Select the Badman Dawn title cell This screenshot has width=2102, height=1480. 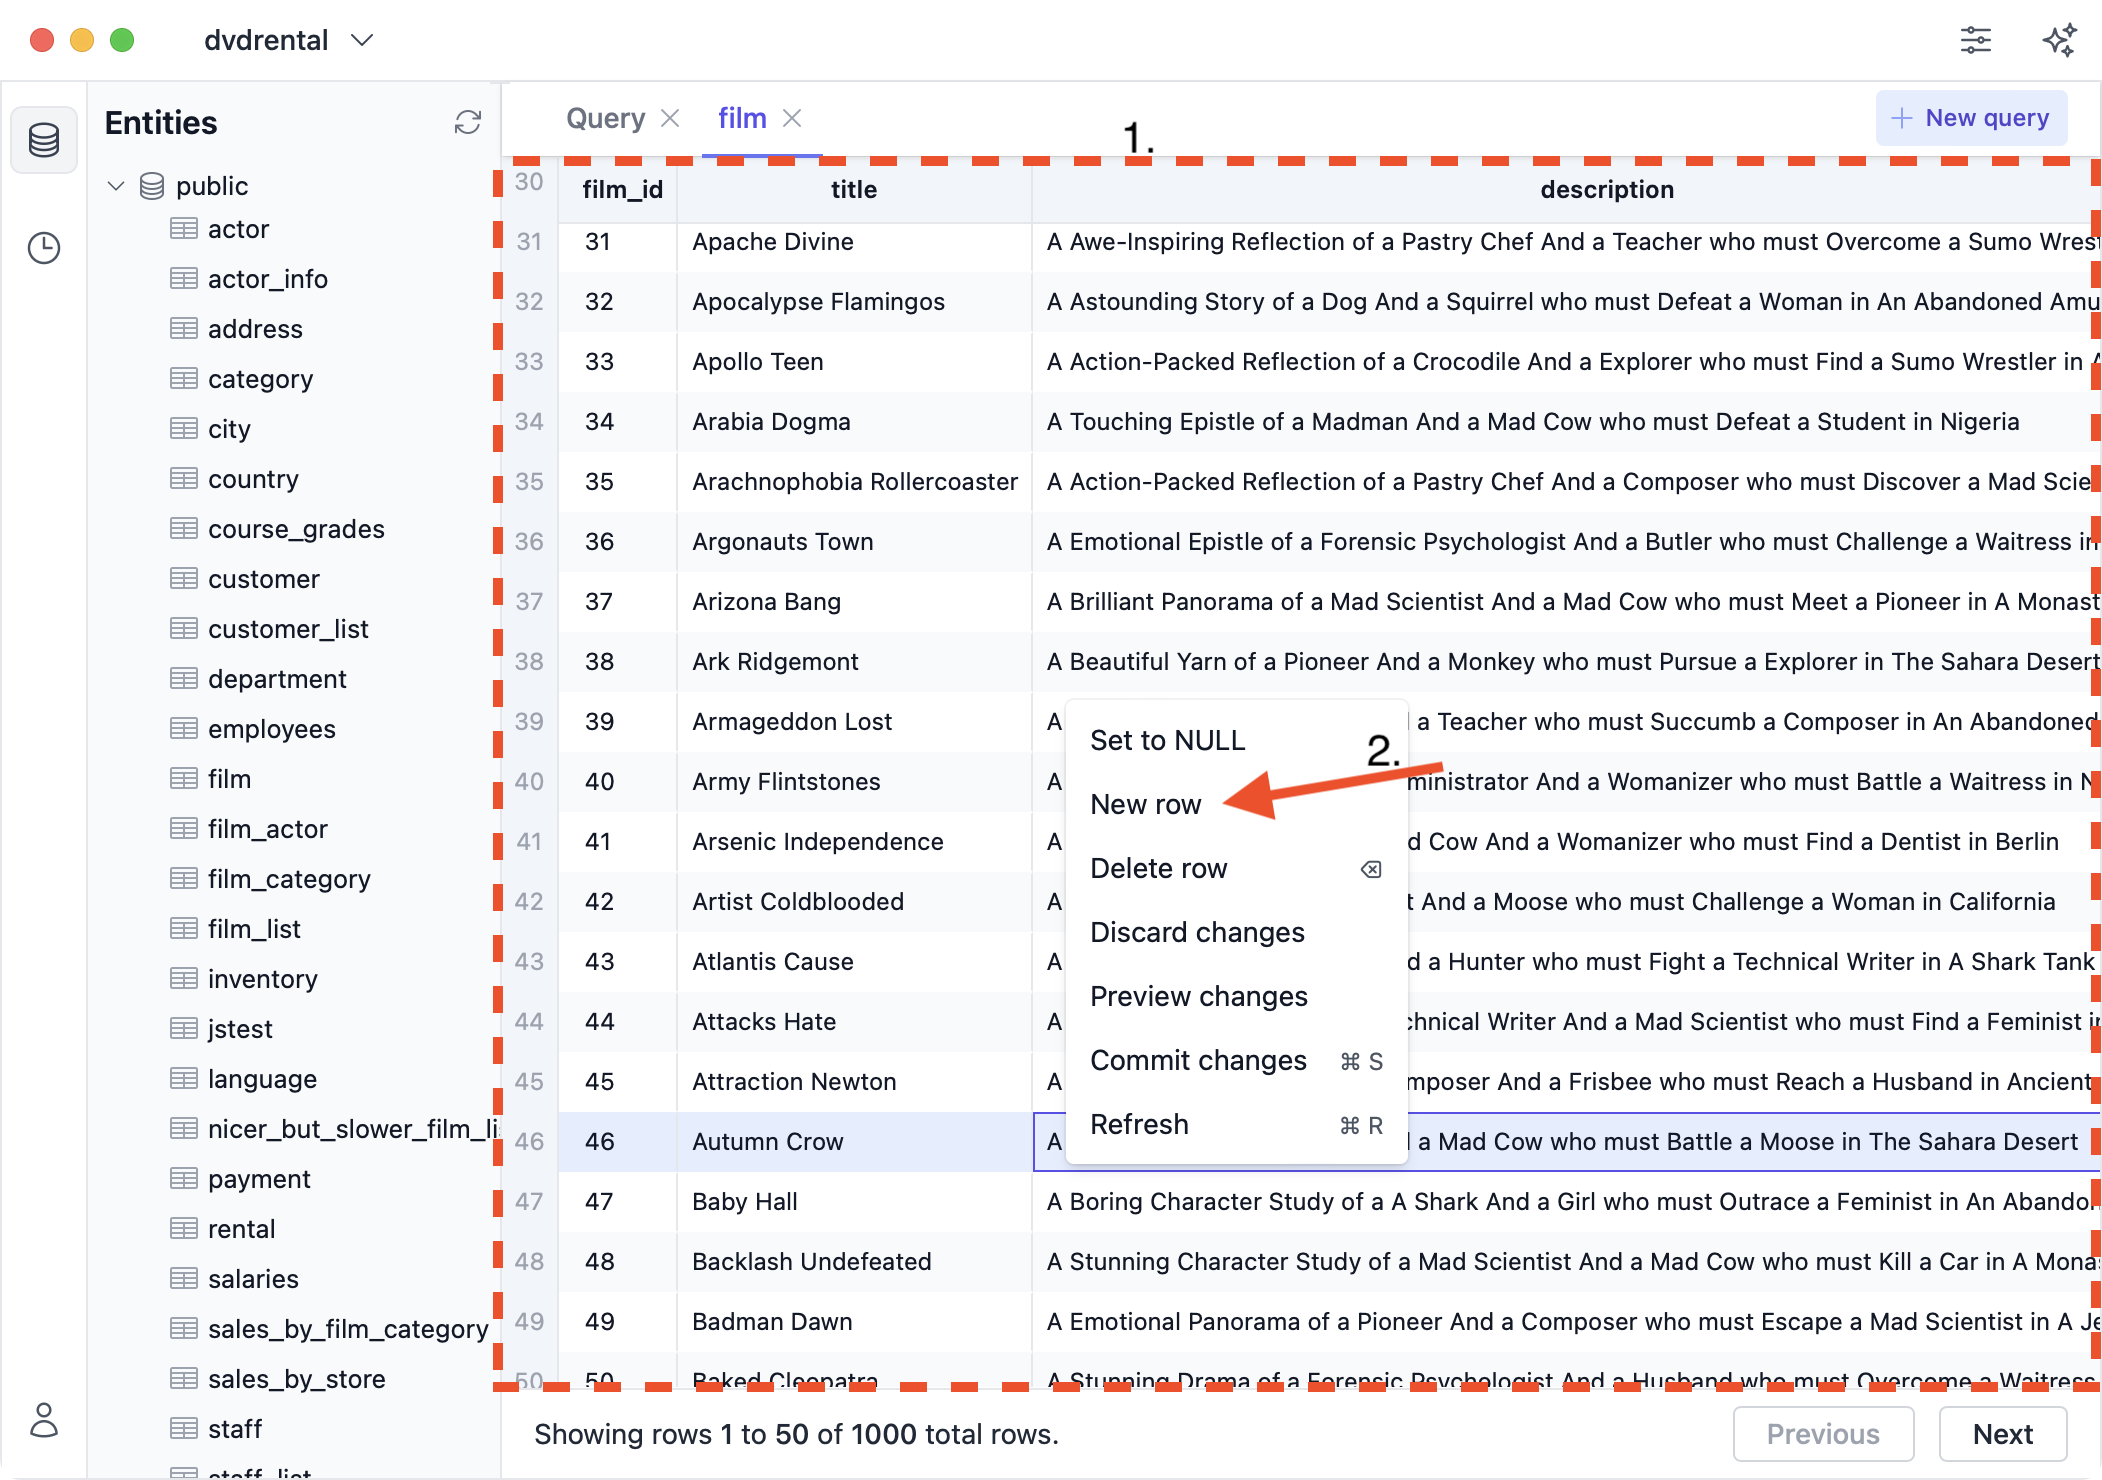click(x=854, y=1322)
